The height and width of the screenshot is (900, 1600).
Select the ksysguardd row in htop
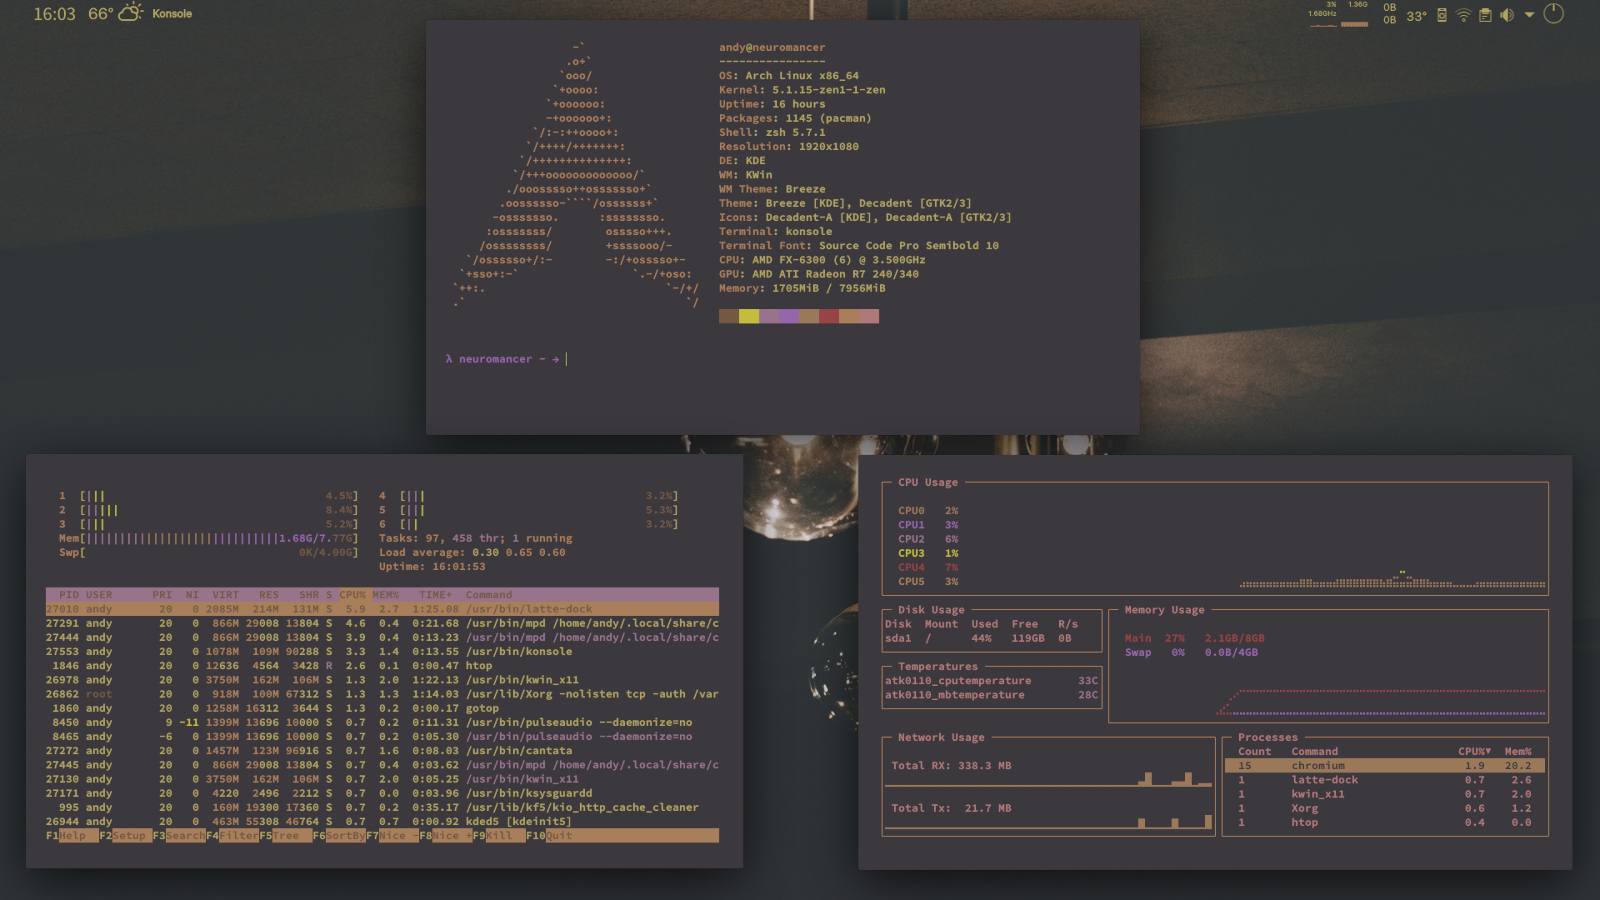click(382, 794)
